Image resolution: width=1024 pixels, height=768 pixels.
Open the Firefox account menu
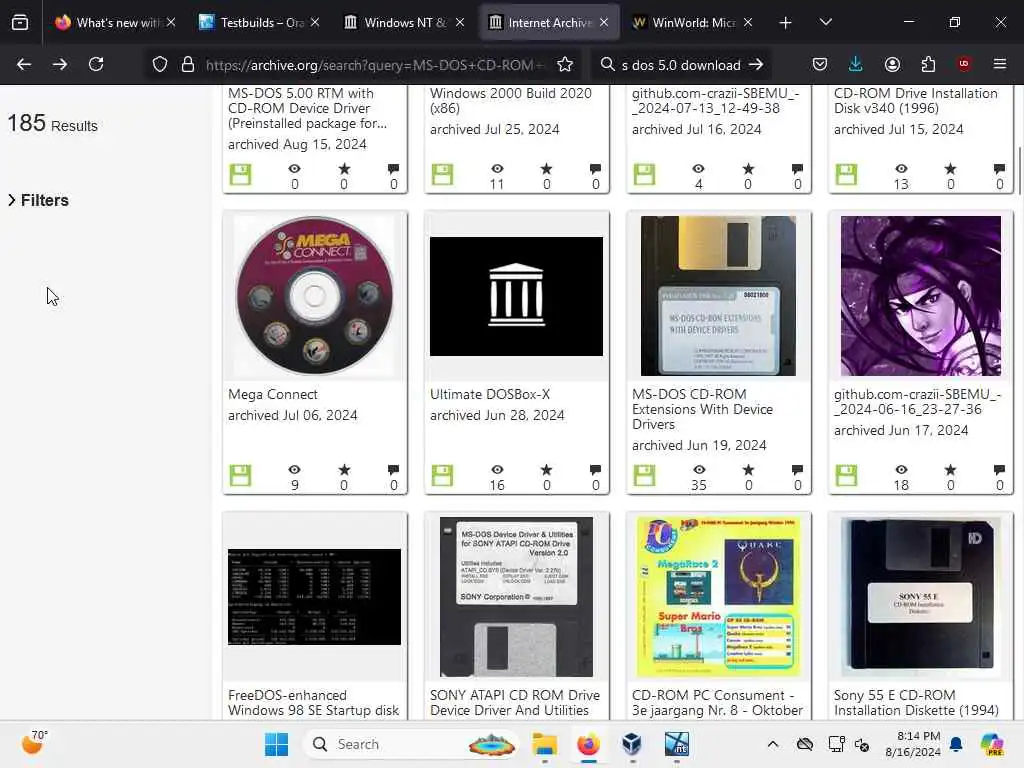[x=892, y=64]
